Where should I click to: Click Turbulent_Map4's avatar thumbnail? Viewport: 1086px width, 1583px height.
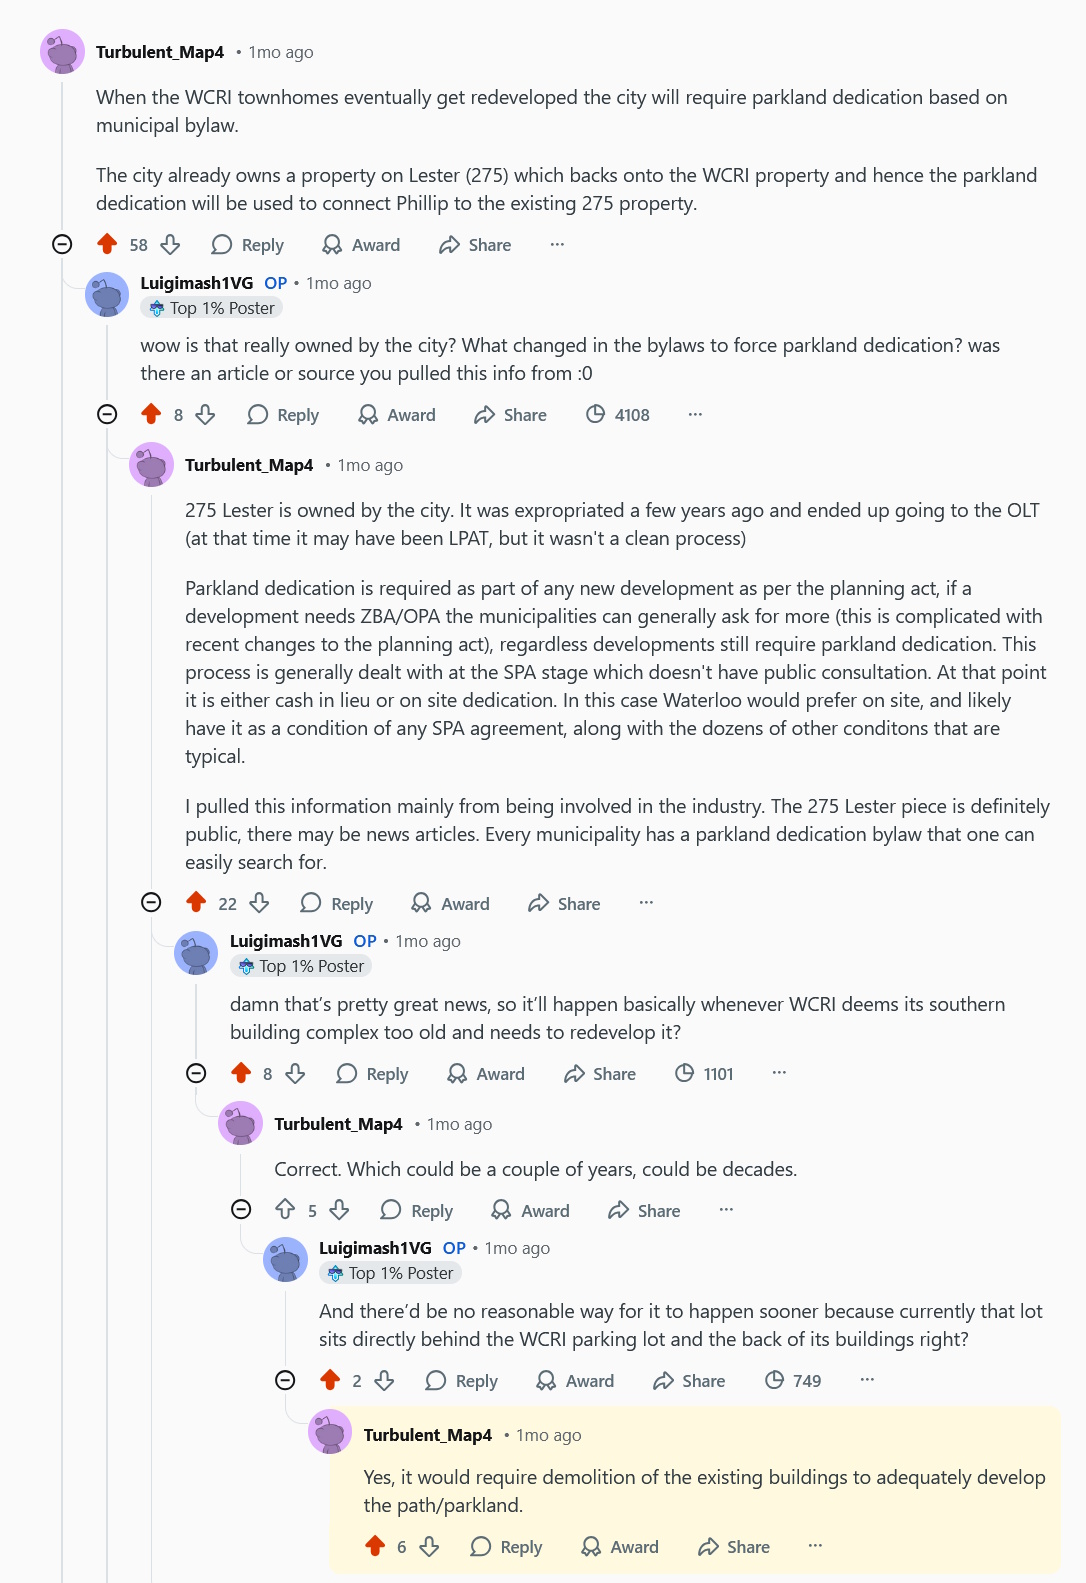coord(62,52)
